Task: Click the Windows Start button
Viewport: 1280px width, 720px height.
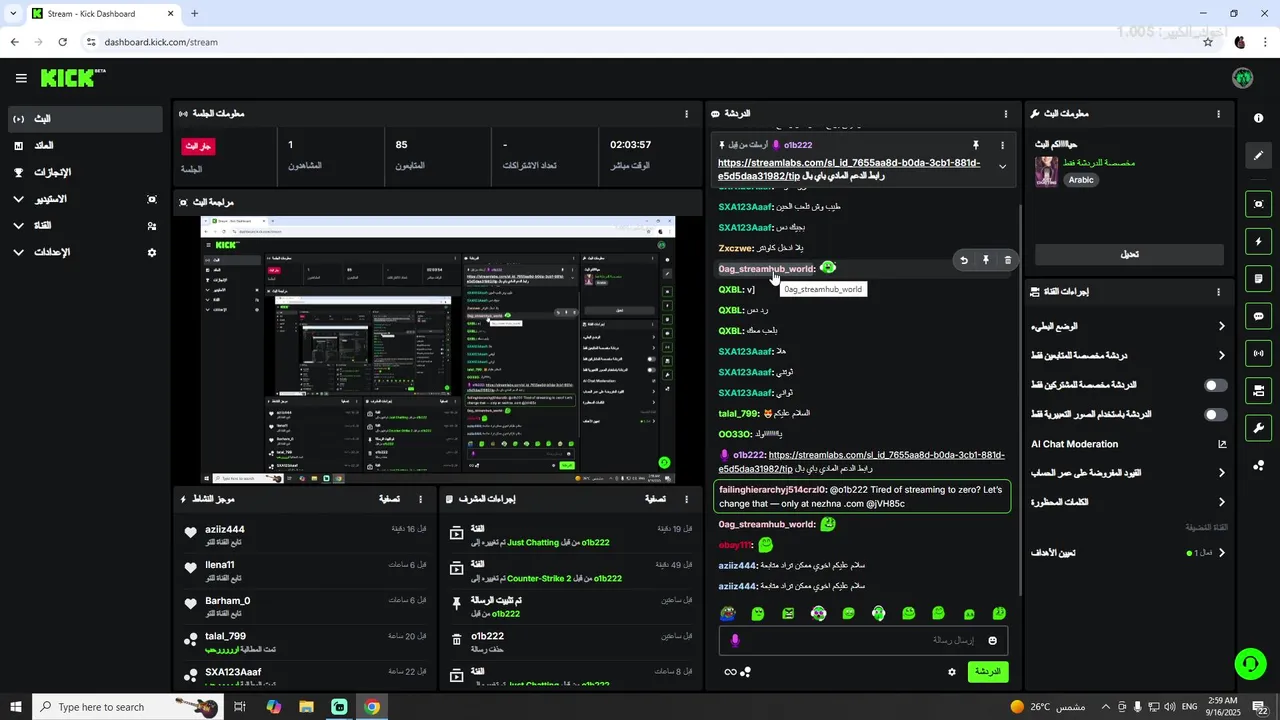Action: (x=16, y=707)
